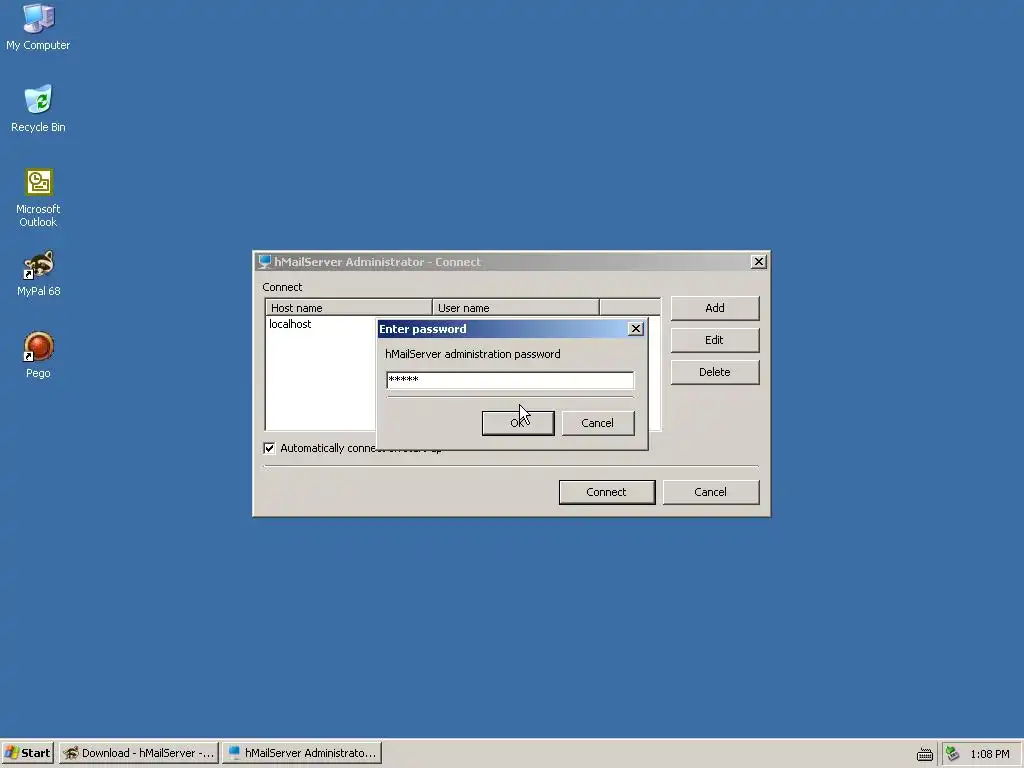Confirm the password with OK
Viewport: 1024px width, 768px height.
pos(518,423)
